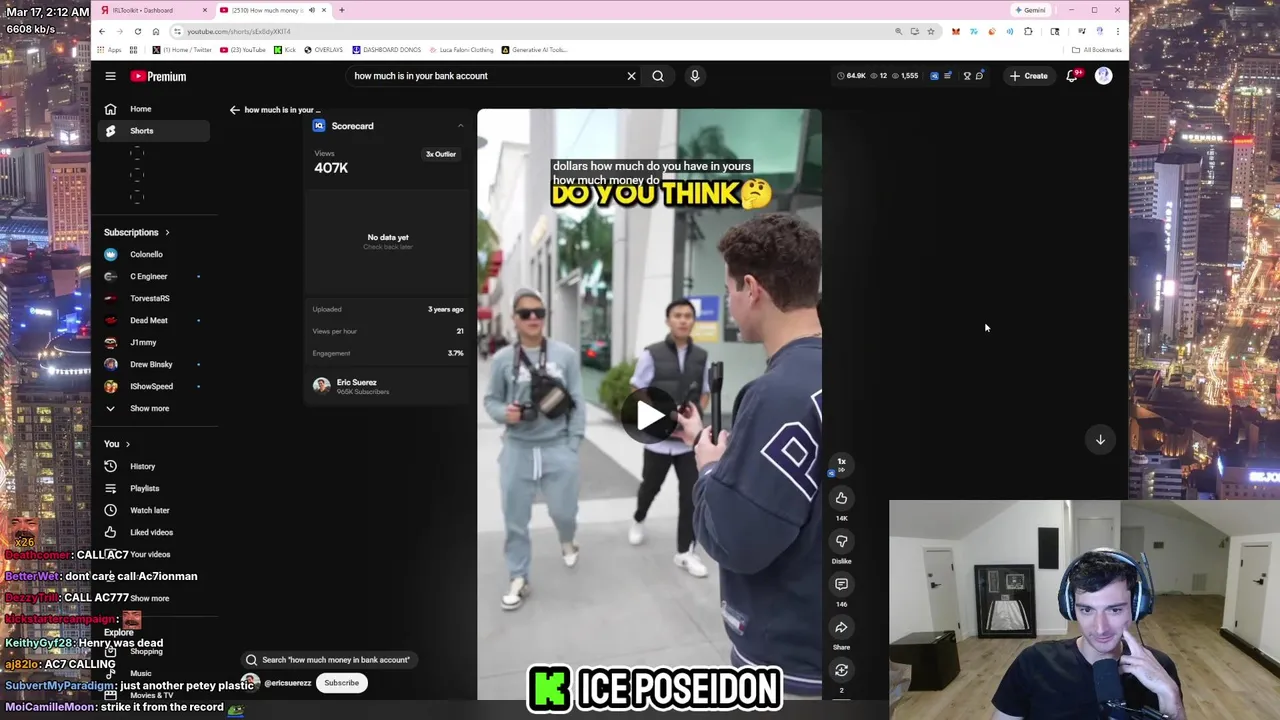Expand Subscriptions section chevron
The image size is (1280, 720).
coord(167,232)
